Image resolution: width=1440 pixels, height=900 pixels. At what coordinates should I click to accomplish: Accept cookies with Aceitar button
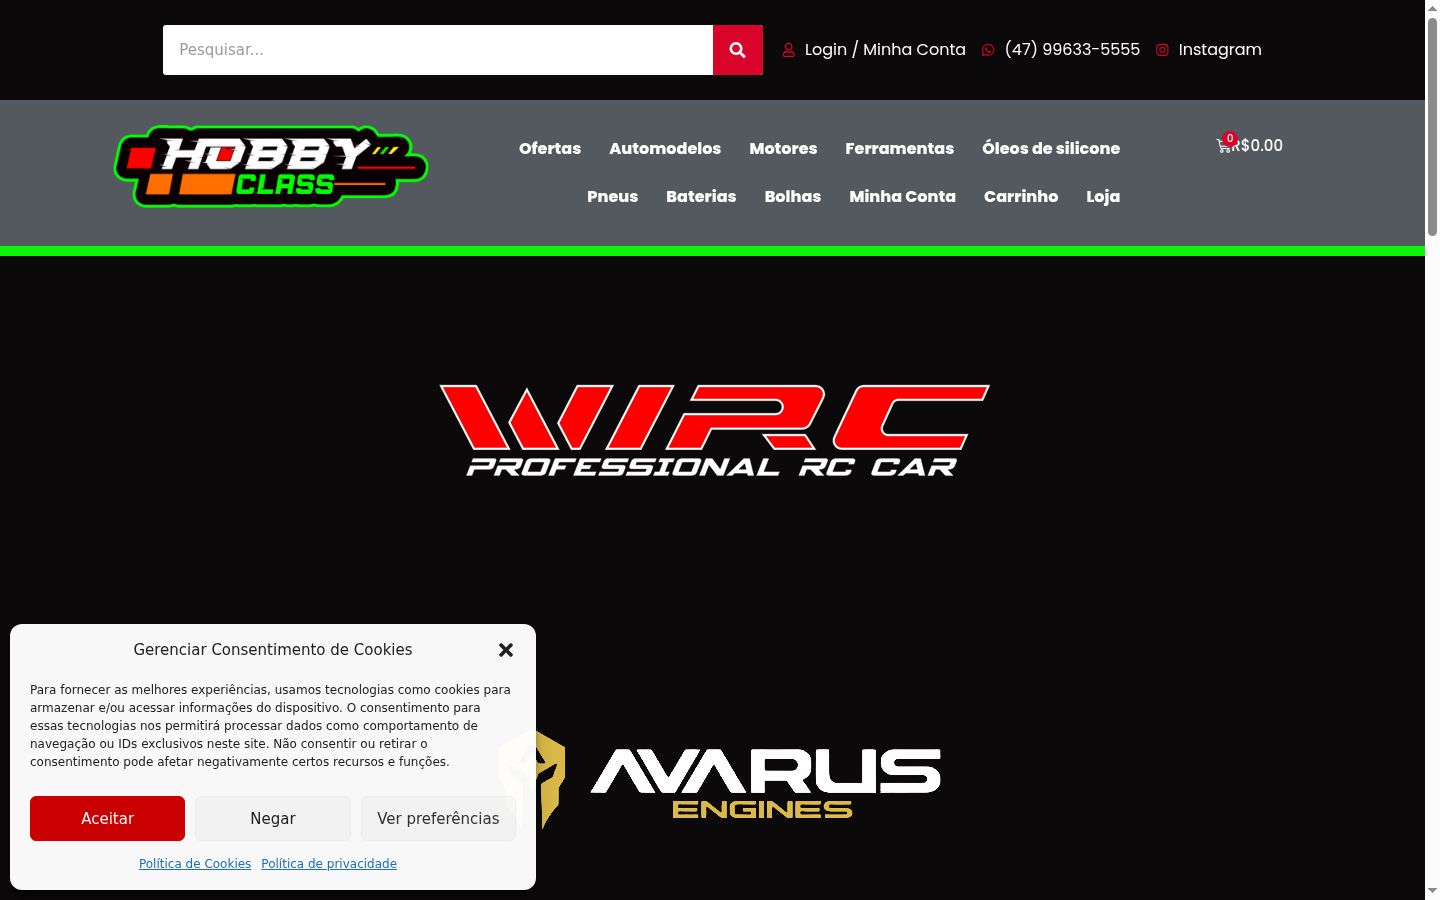(x=107, y=818)
